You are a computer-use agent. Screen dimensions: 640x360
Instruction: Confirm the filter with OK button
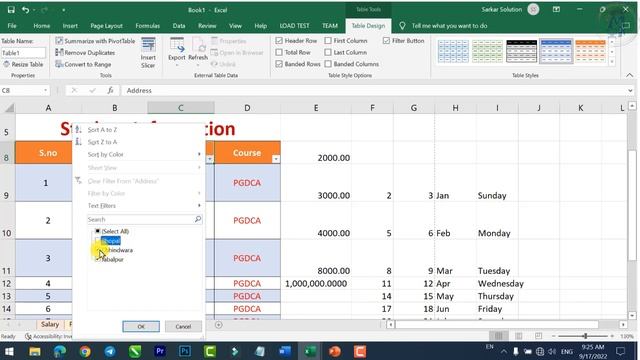tap(141, 326)
